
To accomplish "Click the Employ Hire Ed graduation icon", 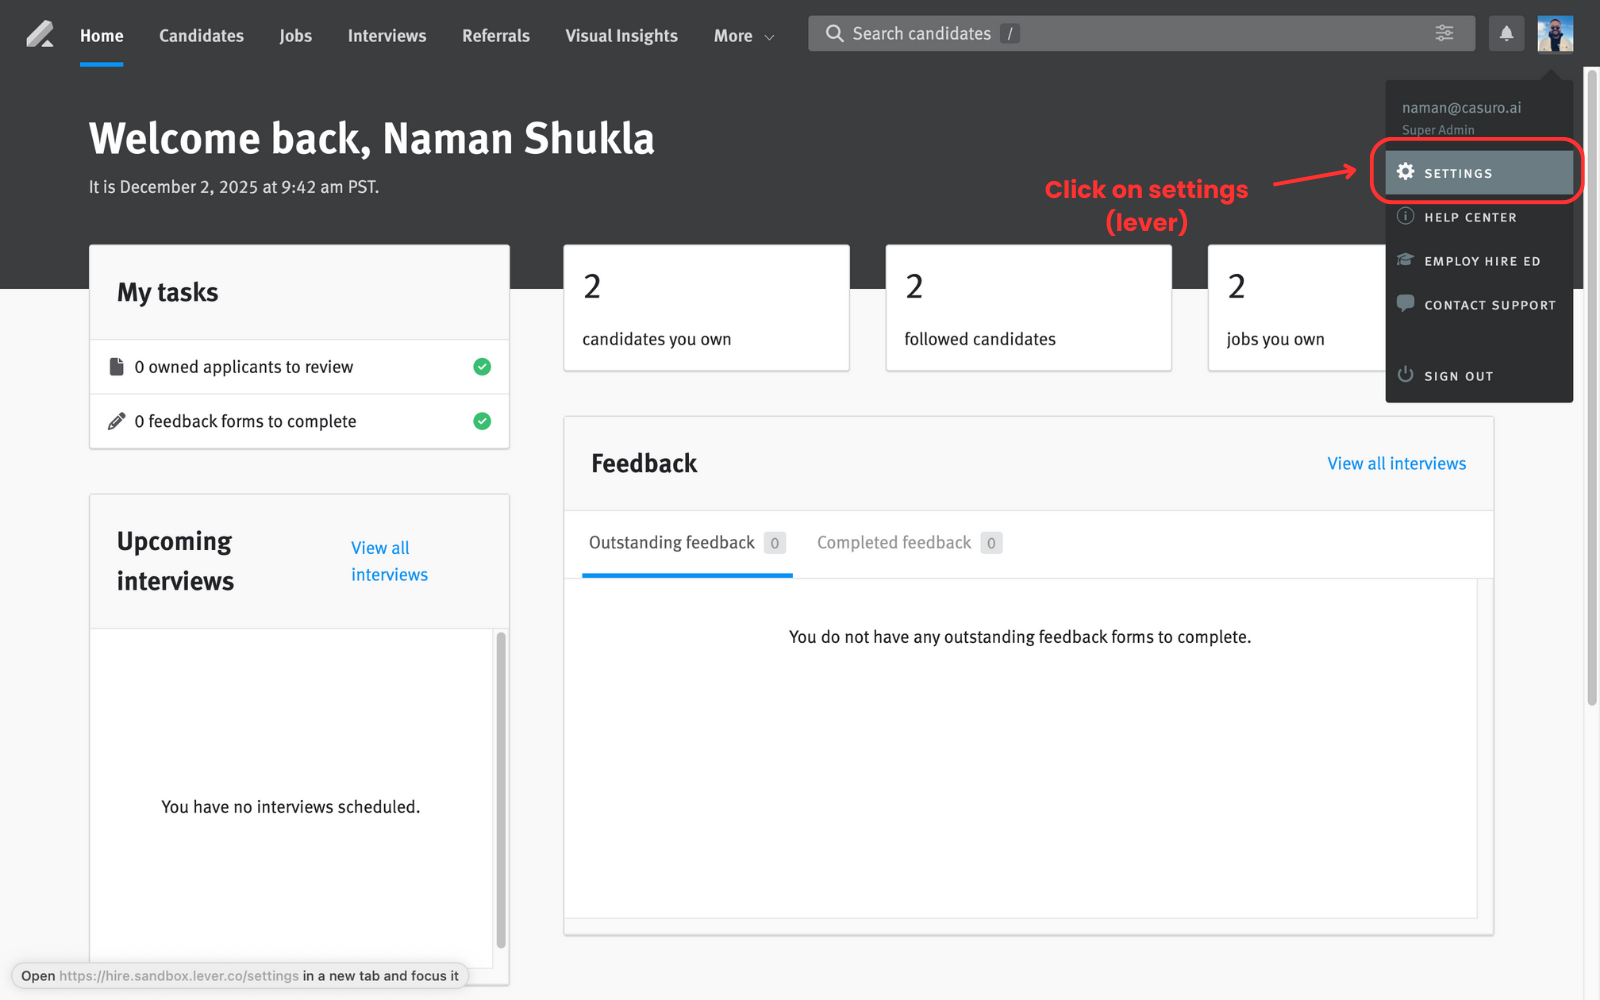I will pos(1405,260).
